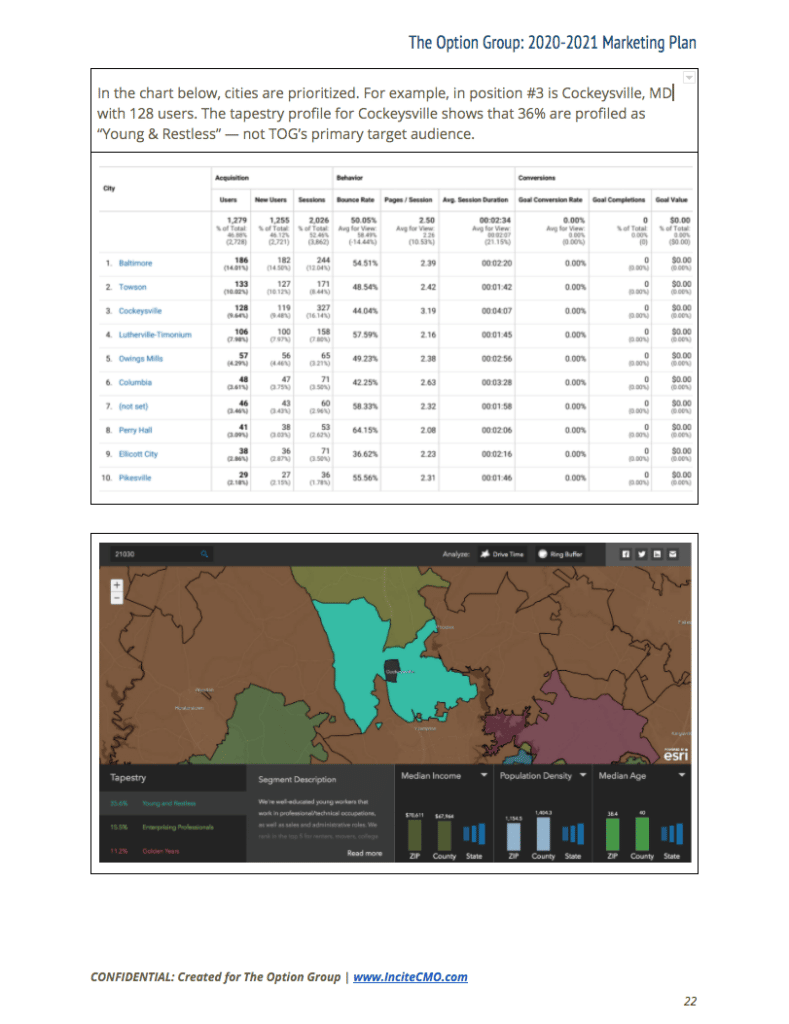
Task: Click the search magnifier icon beside 21030
Action: [x=204, y=554]
